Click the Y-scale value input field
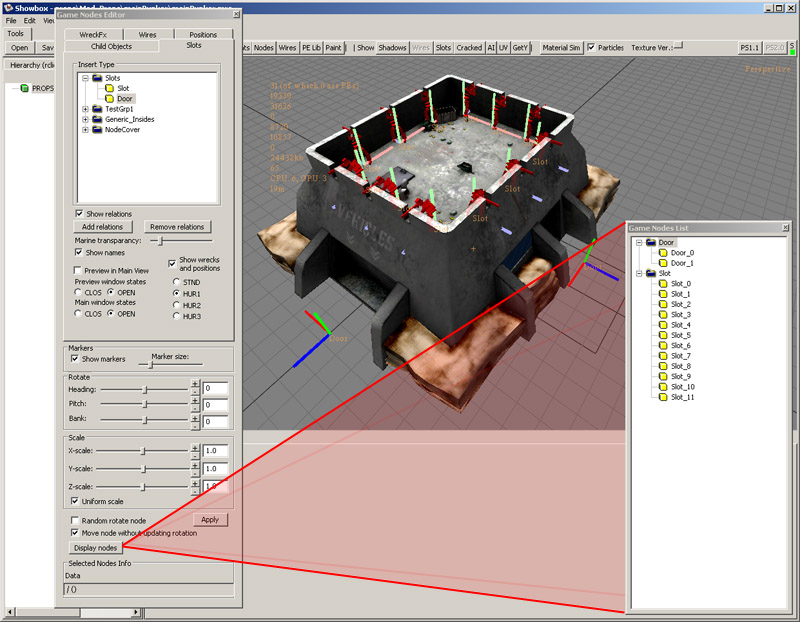Screen dimensions: 800x622 click(215, 468)
